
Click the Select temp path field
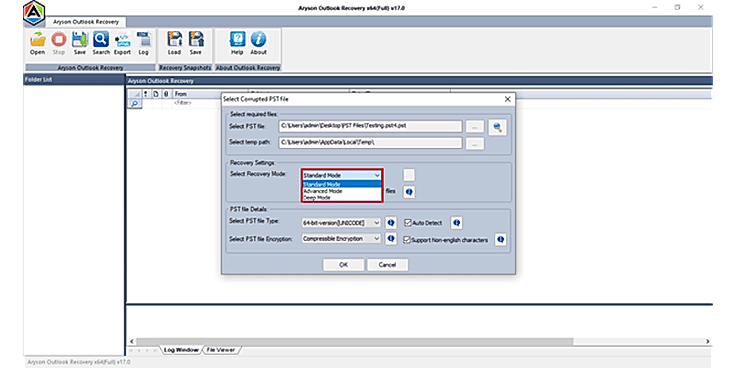tap(370, 143)
